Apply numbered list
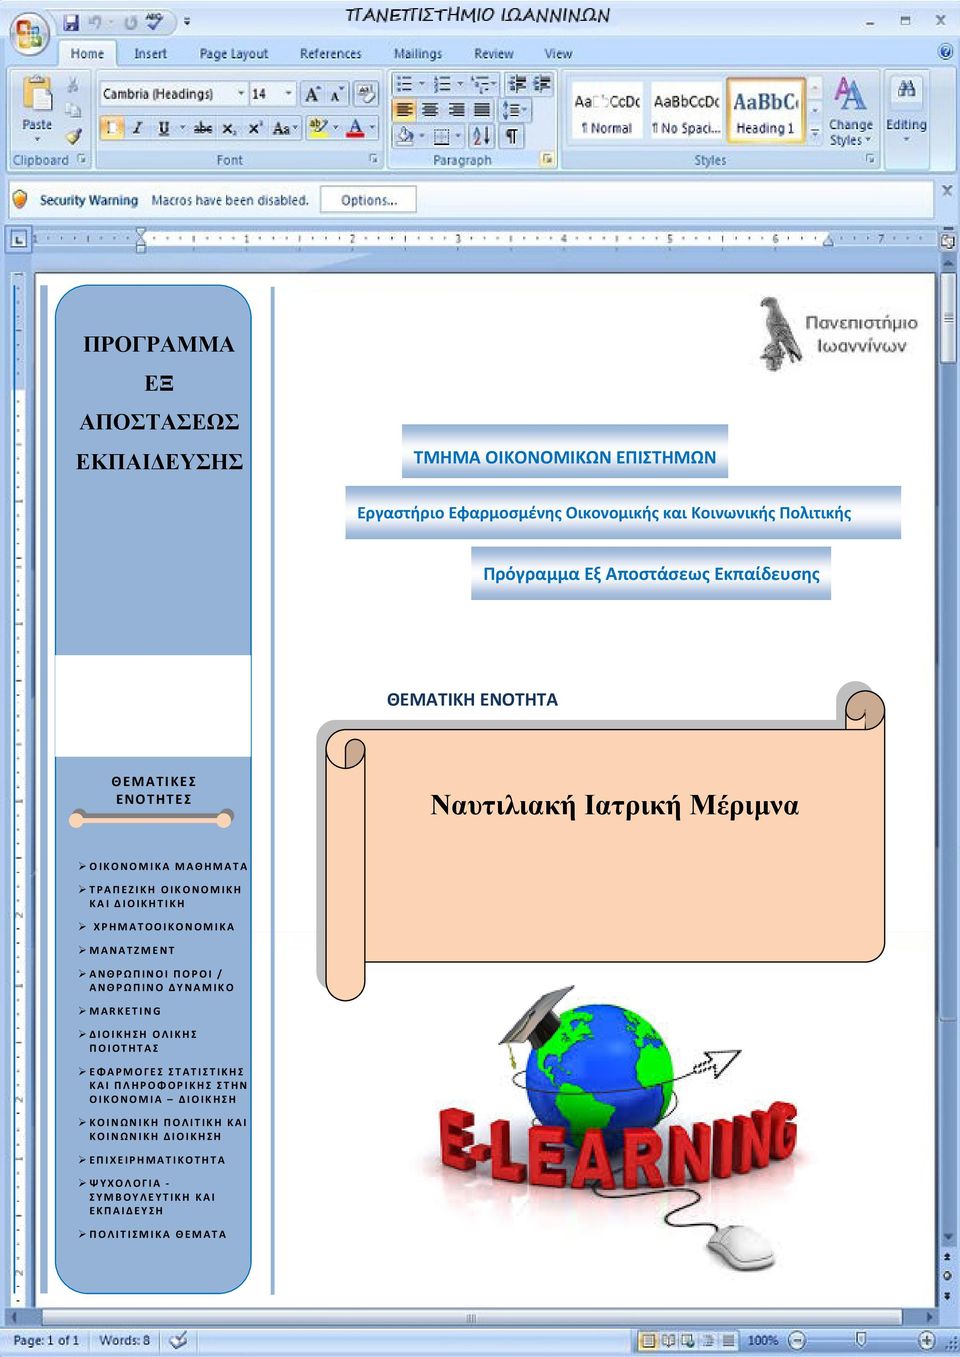 point(442,84)
